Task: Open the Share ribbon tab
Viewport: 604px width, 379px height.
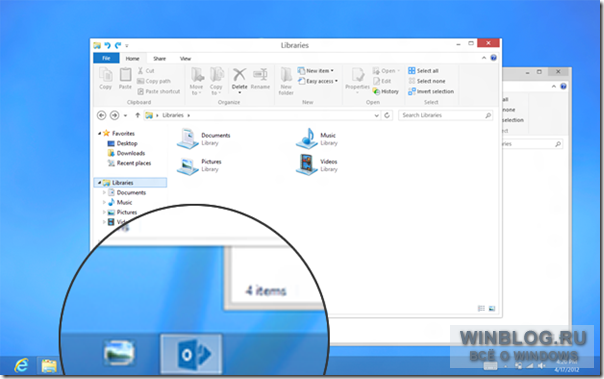Action: [x=159, y=59]
